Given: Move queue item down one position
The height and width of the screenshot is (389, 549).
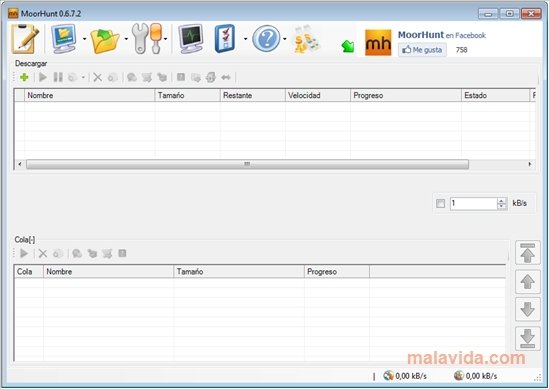Looking at the screenshot, I should pos(527,309).
